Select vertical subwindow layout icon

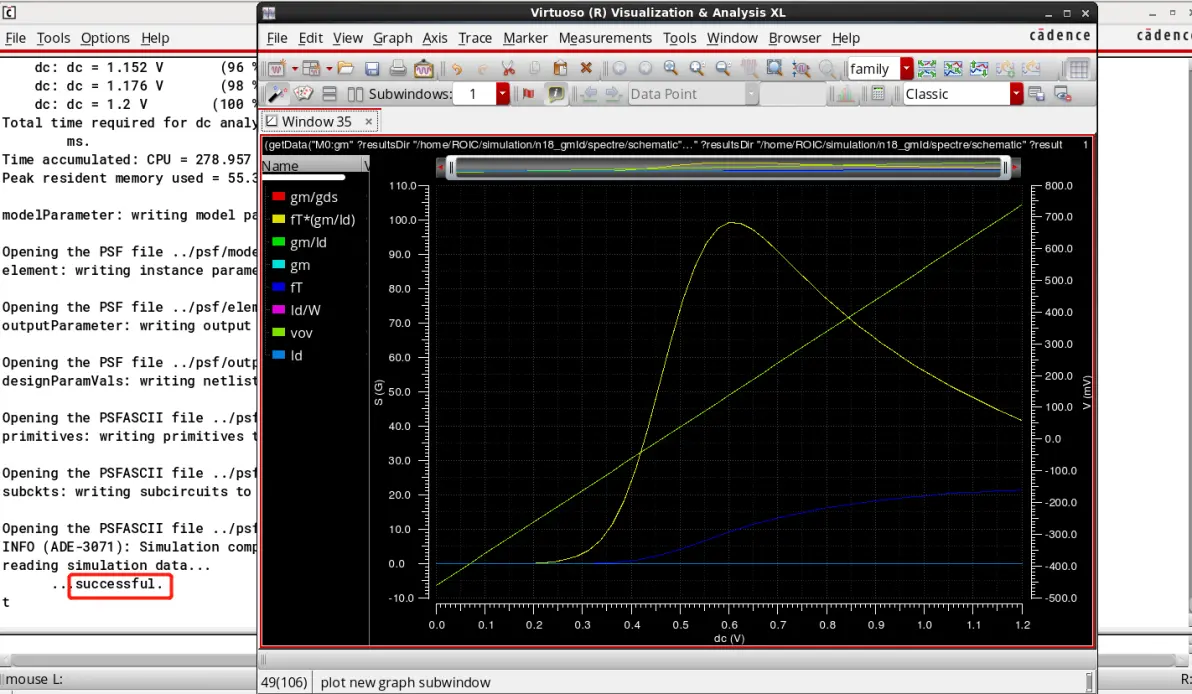coord(355,93)
